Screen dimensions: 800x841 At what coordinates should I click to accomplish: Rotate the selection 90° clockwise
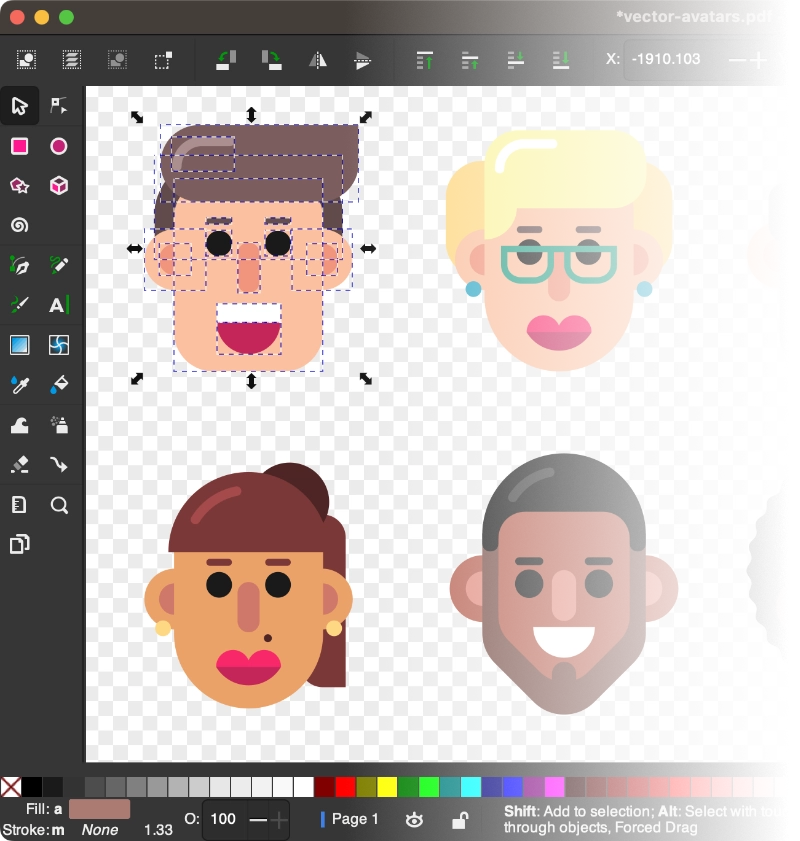[271, 60]
